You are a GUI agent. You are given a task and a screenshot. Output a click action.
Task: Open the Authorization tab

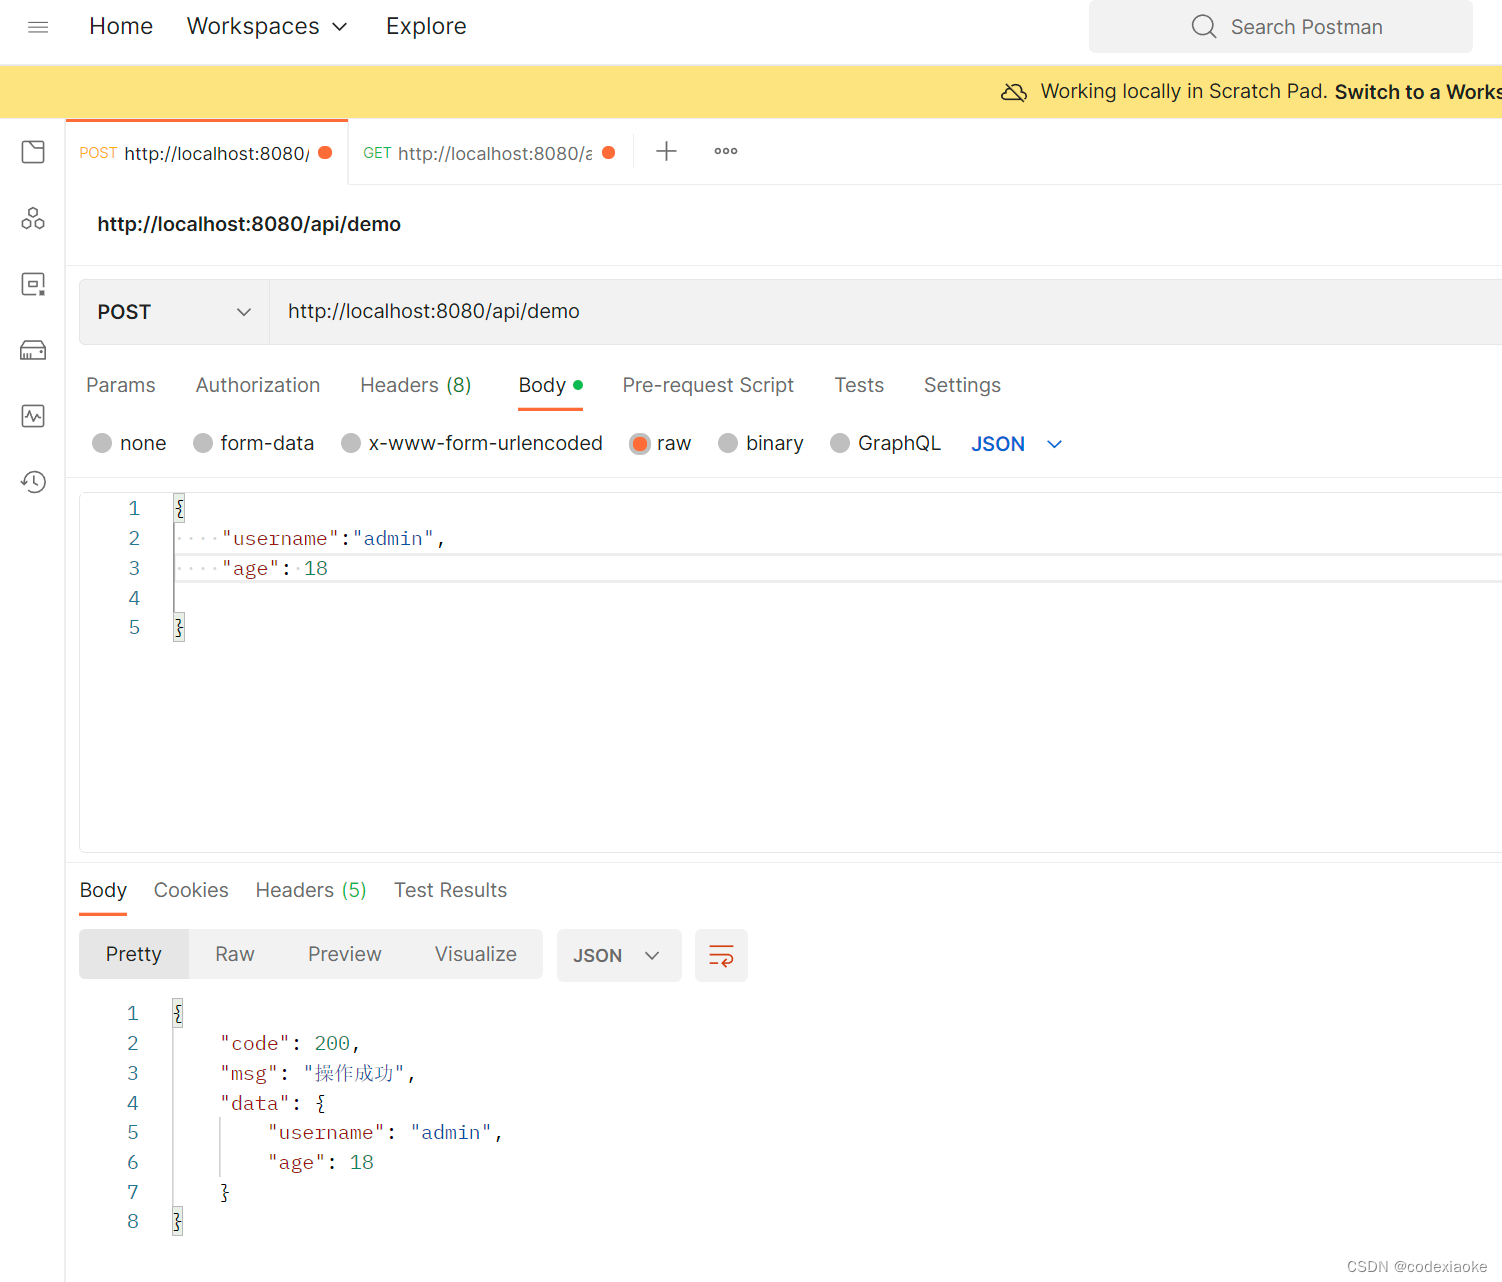point(258,385)
